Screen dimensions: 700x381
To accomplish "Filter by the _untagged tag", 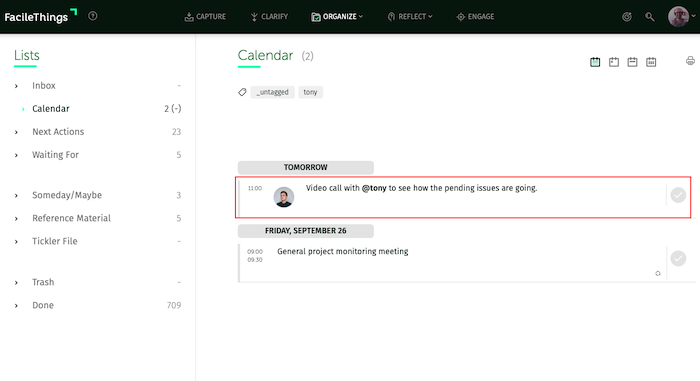I will click(272, 92).
